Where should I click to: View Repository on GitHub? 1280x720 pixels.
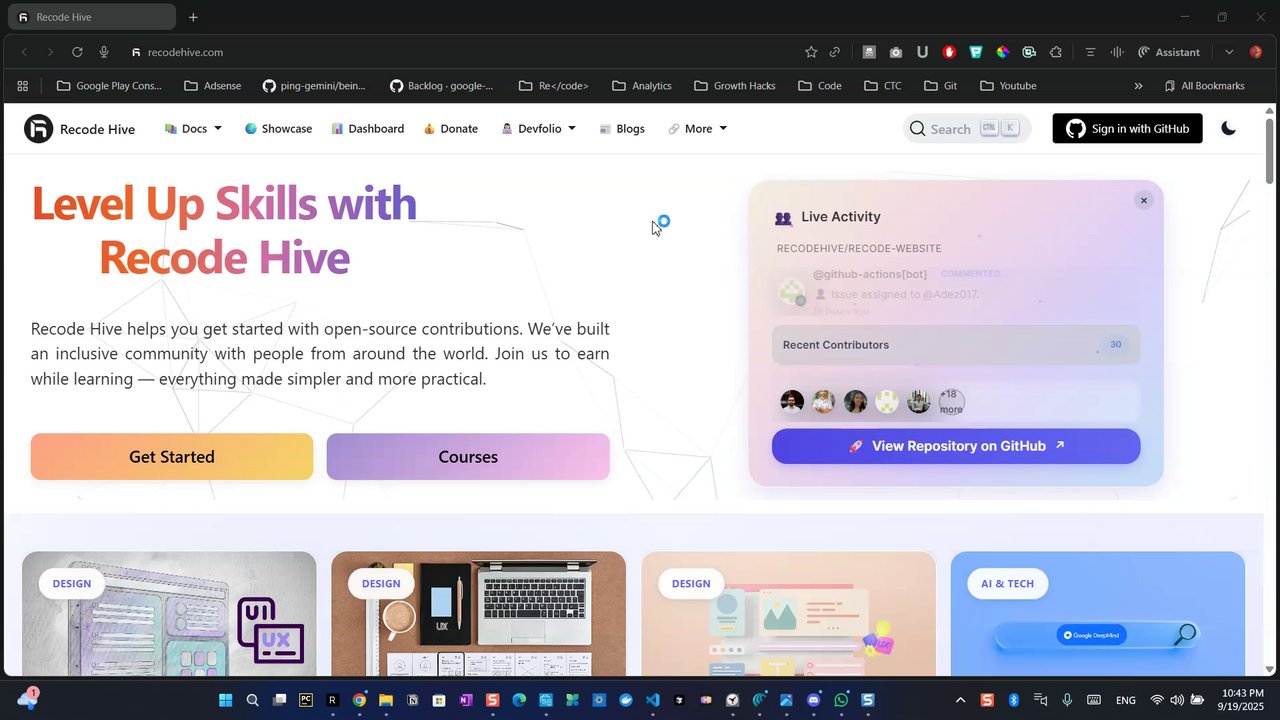pyautogui.click(x=956, y=446)
